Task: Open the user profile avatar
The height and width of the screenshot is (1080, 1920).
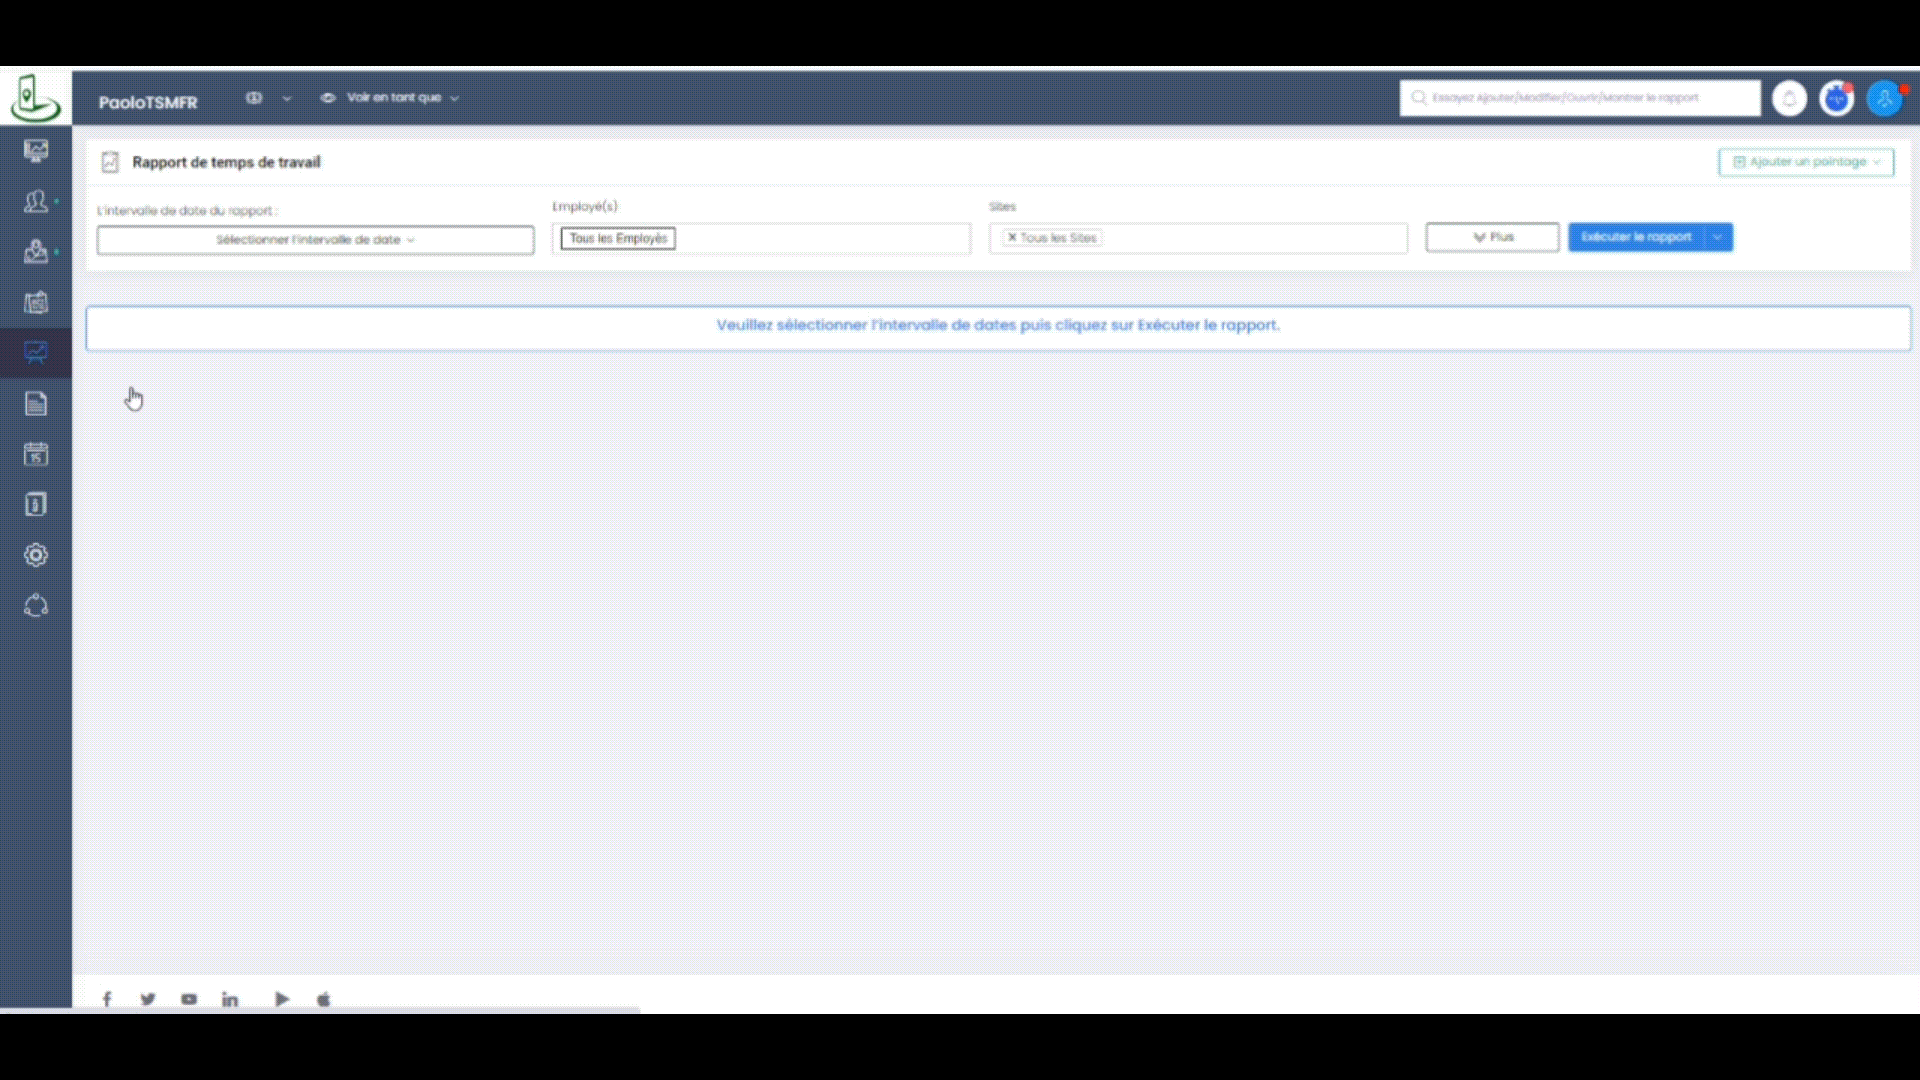Action: (1885, 98)
